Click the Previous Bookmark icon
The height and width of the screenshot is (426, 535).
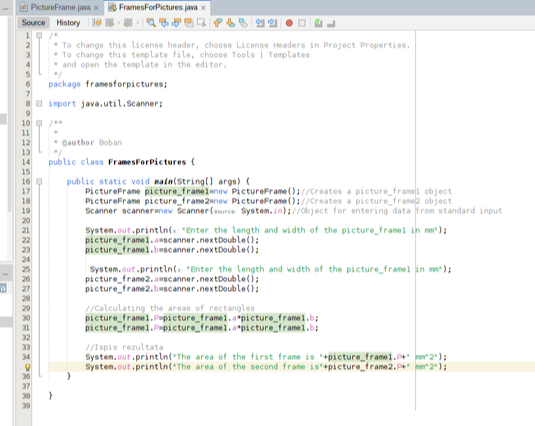tap(217, 23)
